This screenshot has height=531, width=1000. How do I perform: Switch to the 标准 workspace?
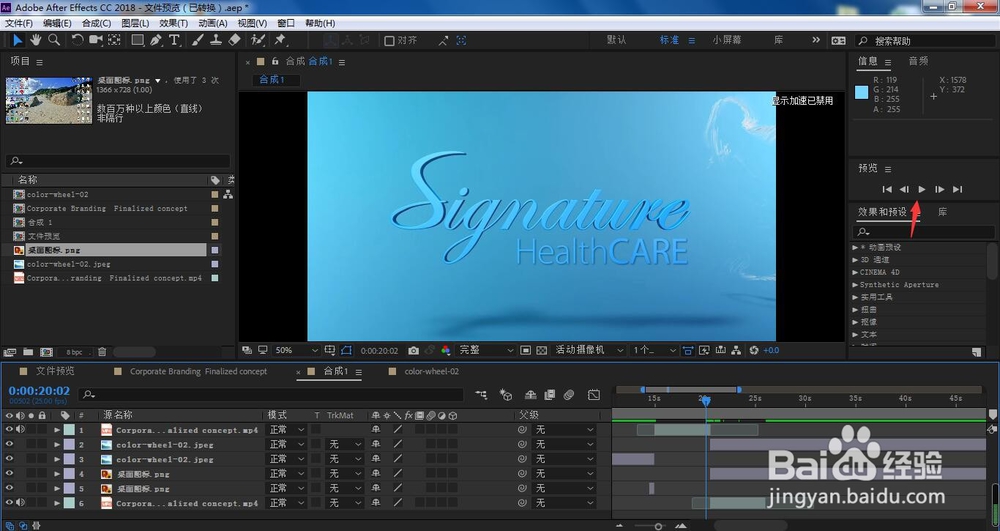(x=670, y=40)
